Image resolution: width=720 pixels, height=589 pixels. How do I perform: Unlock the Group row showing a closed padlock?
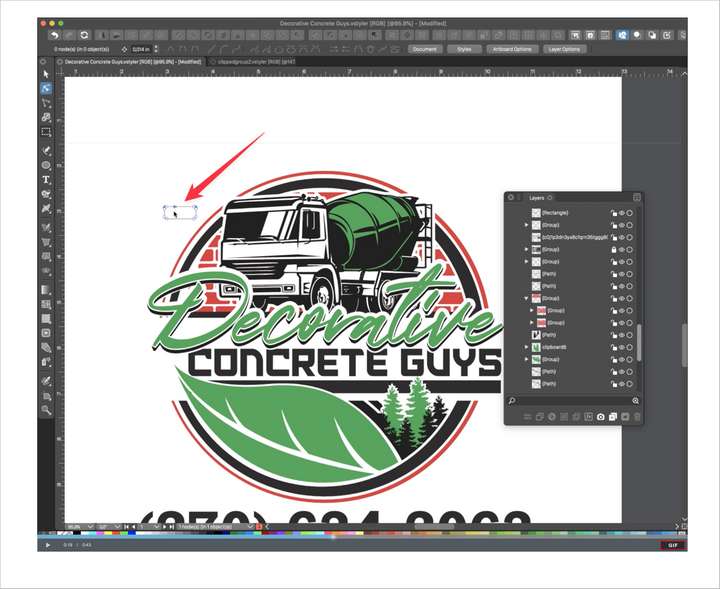(x=614, y=250)
